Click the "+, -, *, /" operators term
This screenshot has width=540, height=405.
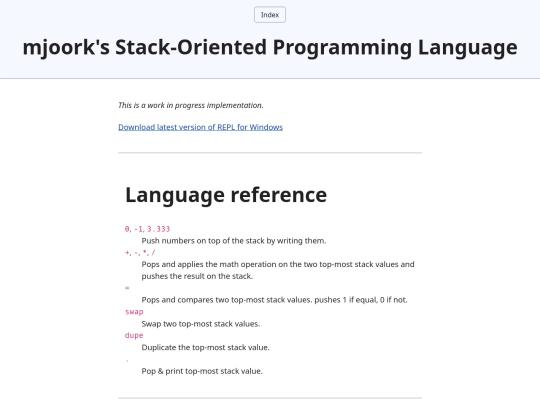140,253
